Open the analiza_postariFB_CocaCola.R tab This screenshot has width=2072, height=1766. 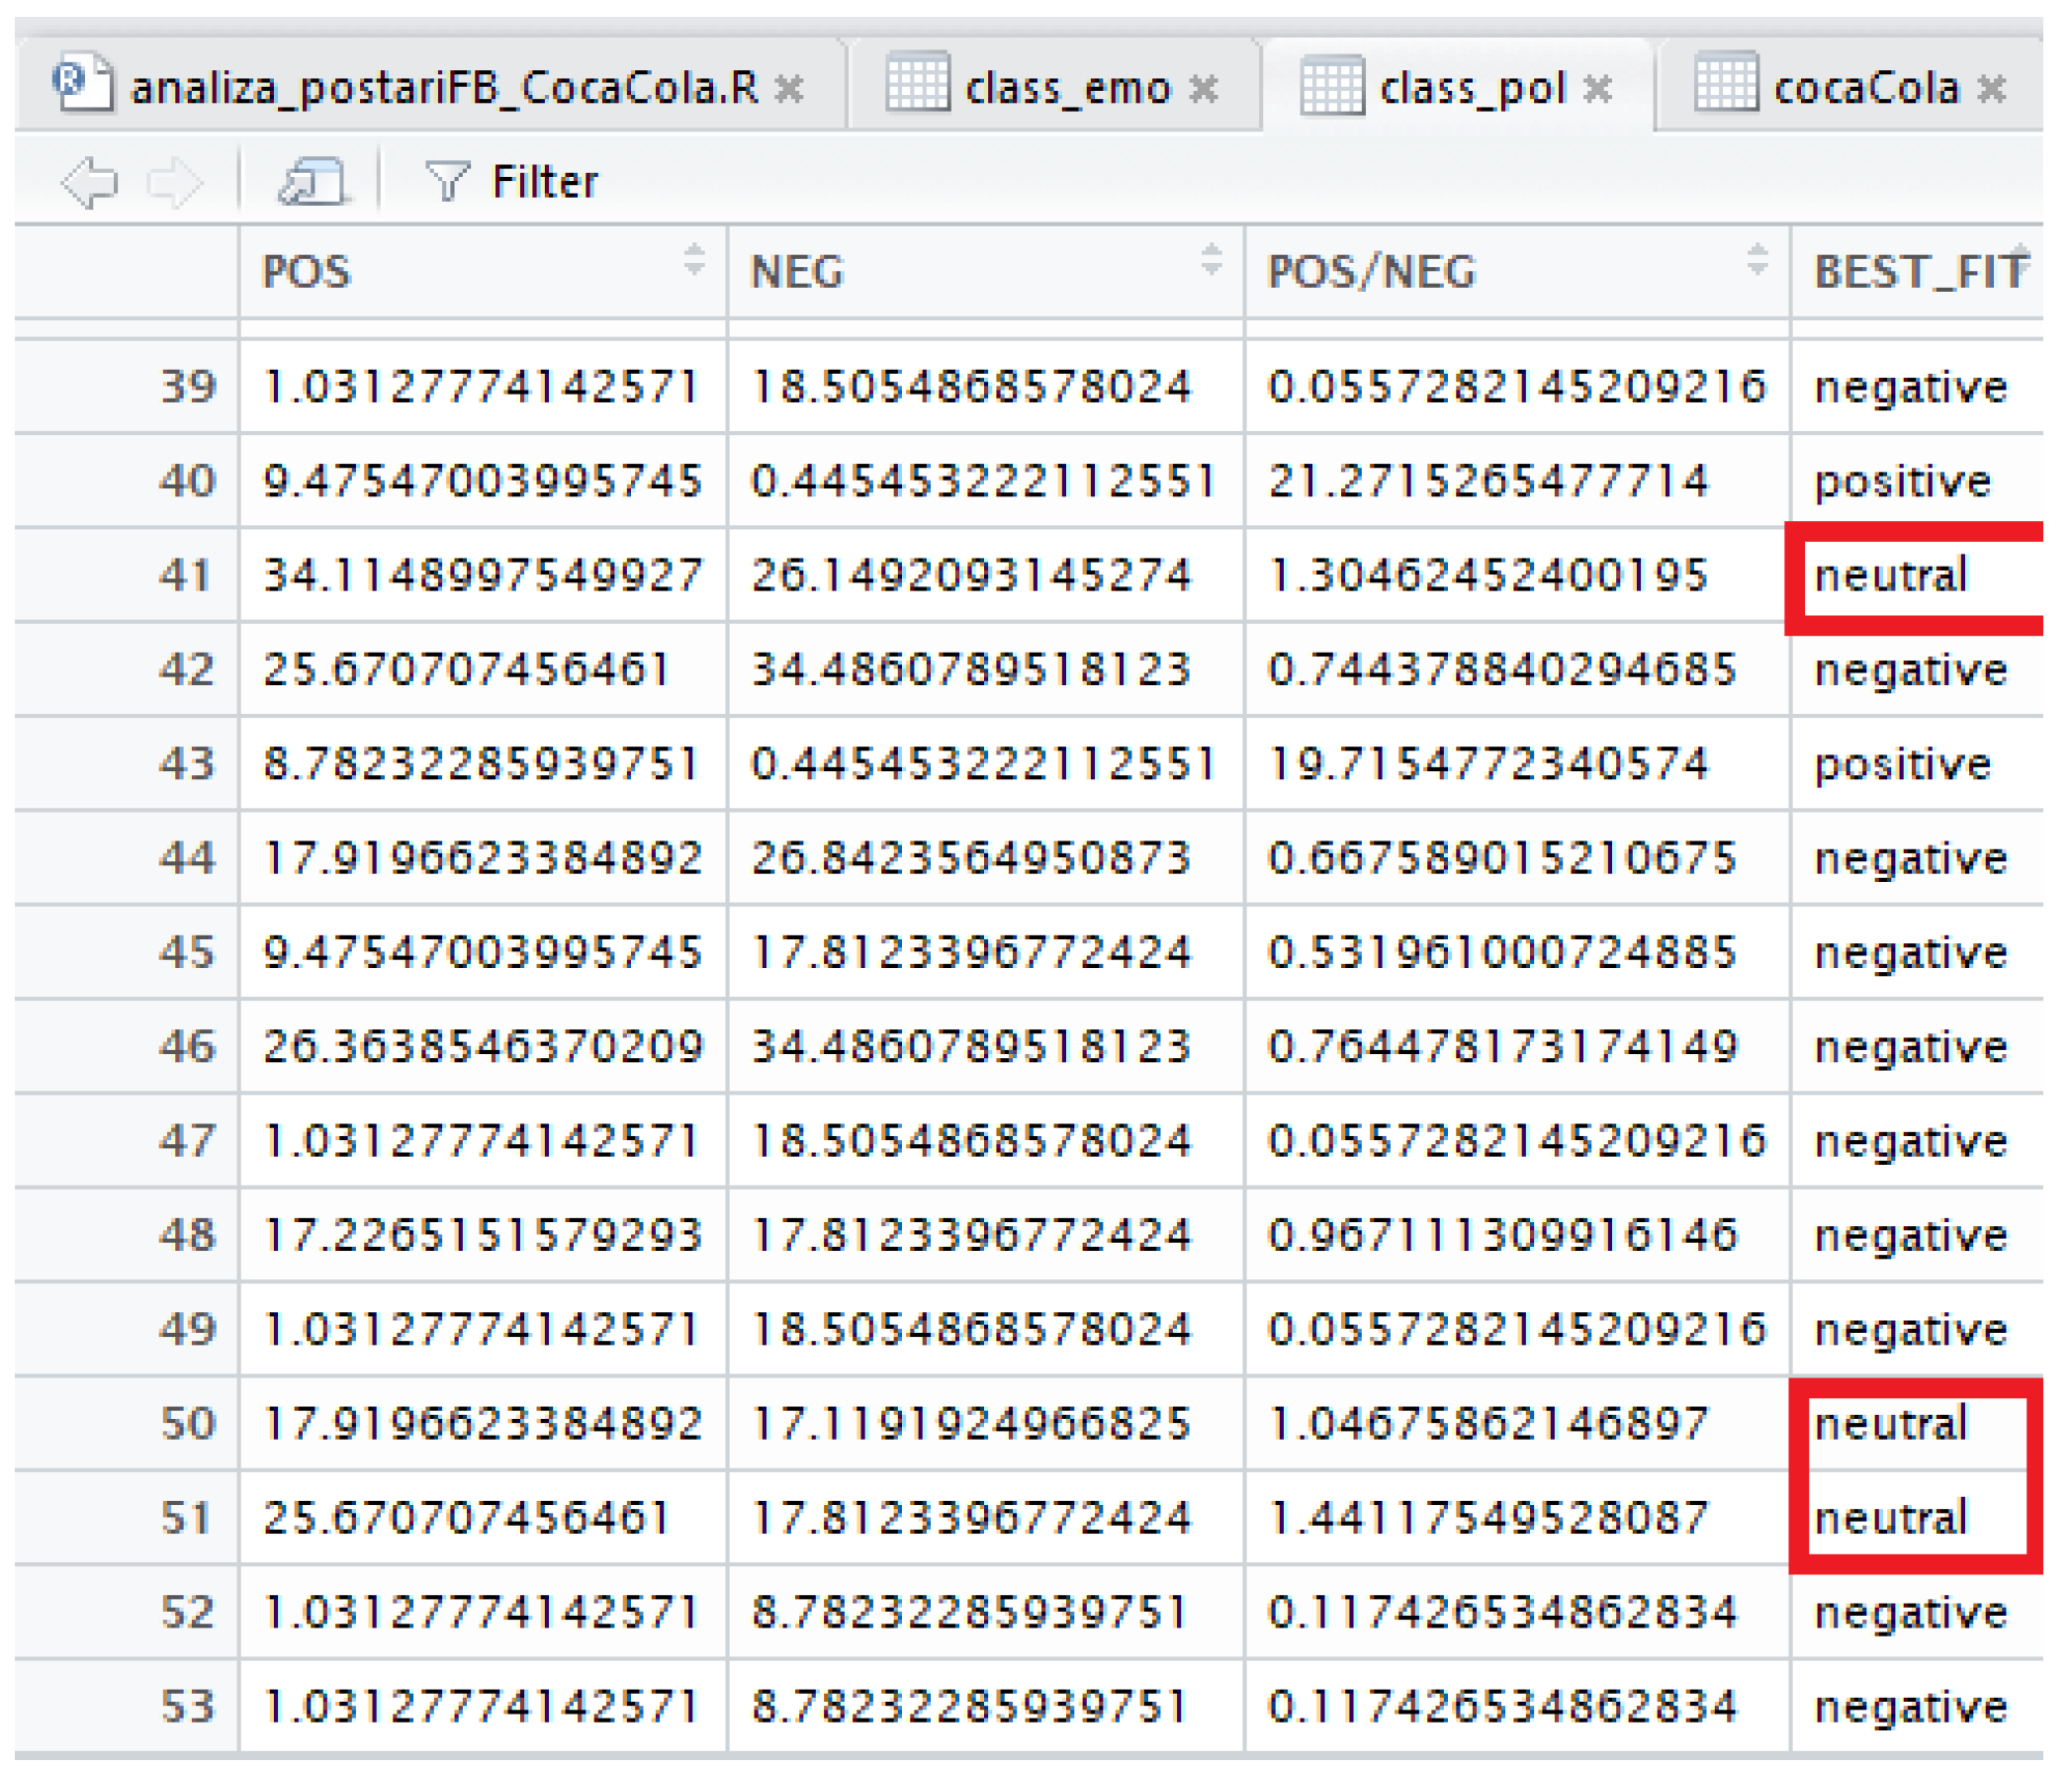(444, 88)
